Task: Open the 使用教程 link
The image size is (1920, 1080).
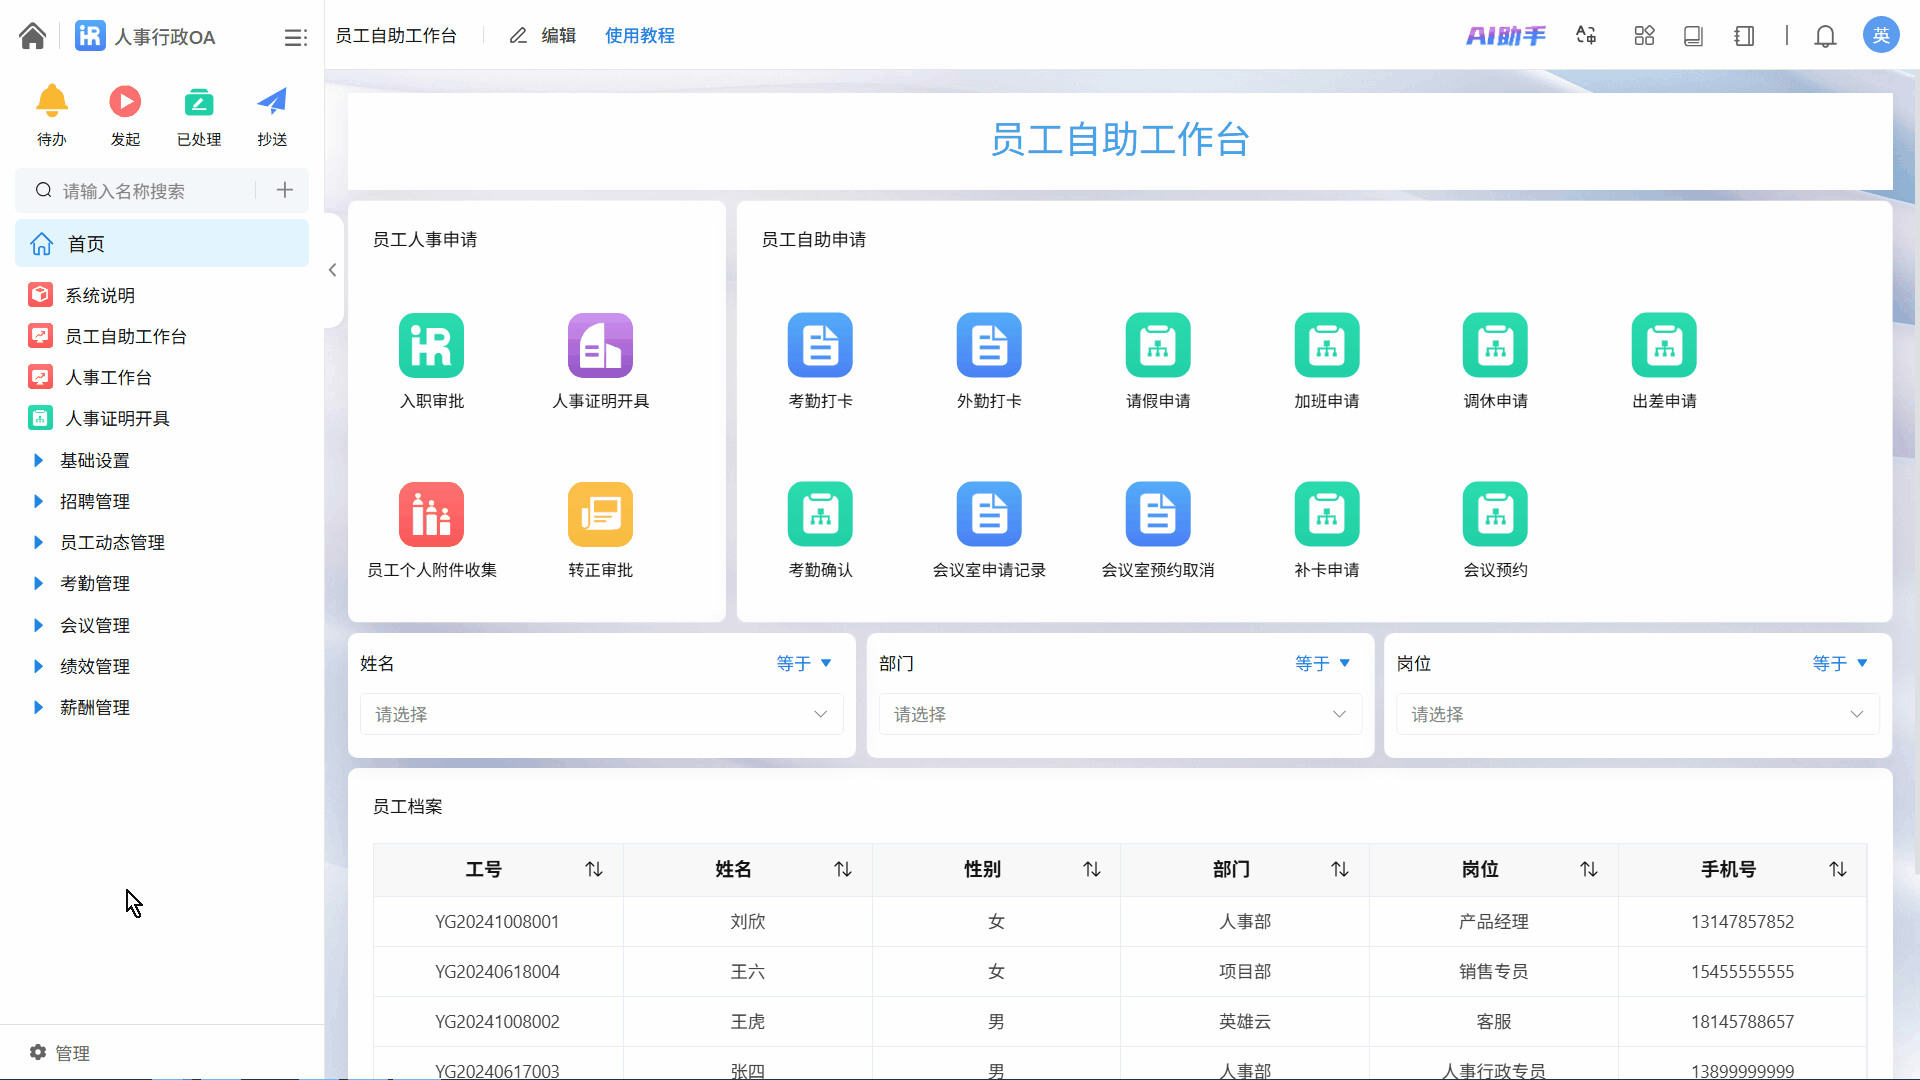Action: pos(639,36)
